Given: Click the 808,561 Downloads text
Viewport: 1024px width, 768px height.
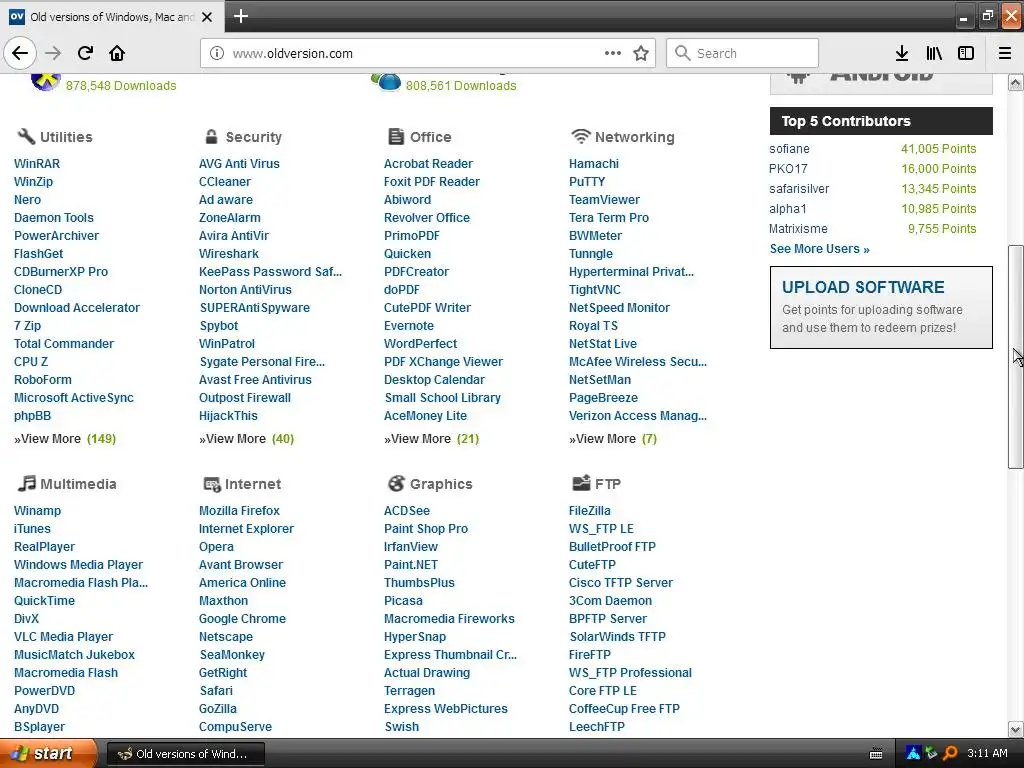Looking at the screenshot, I should click(461, 86).
